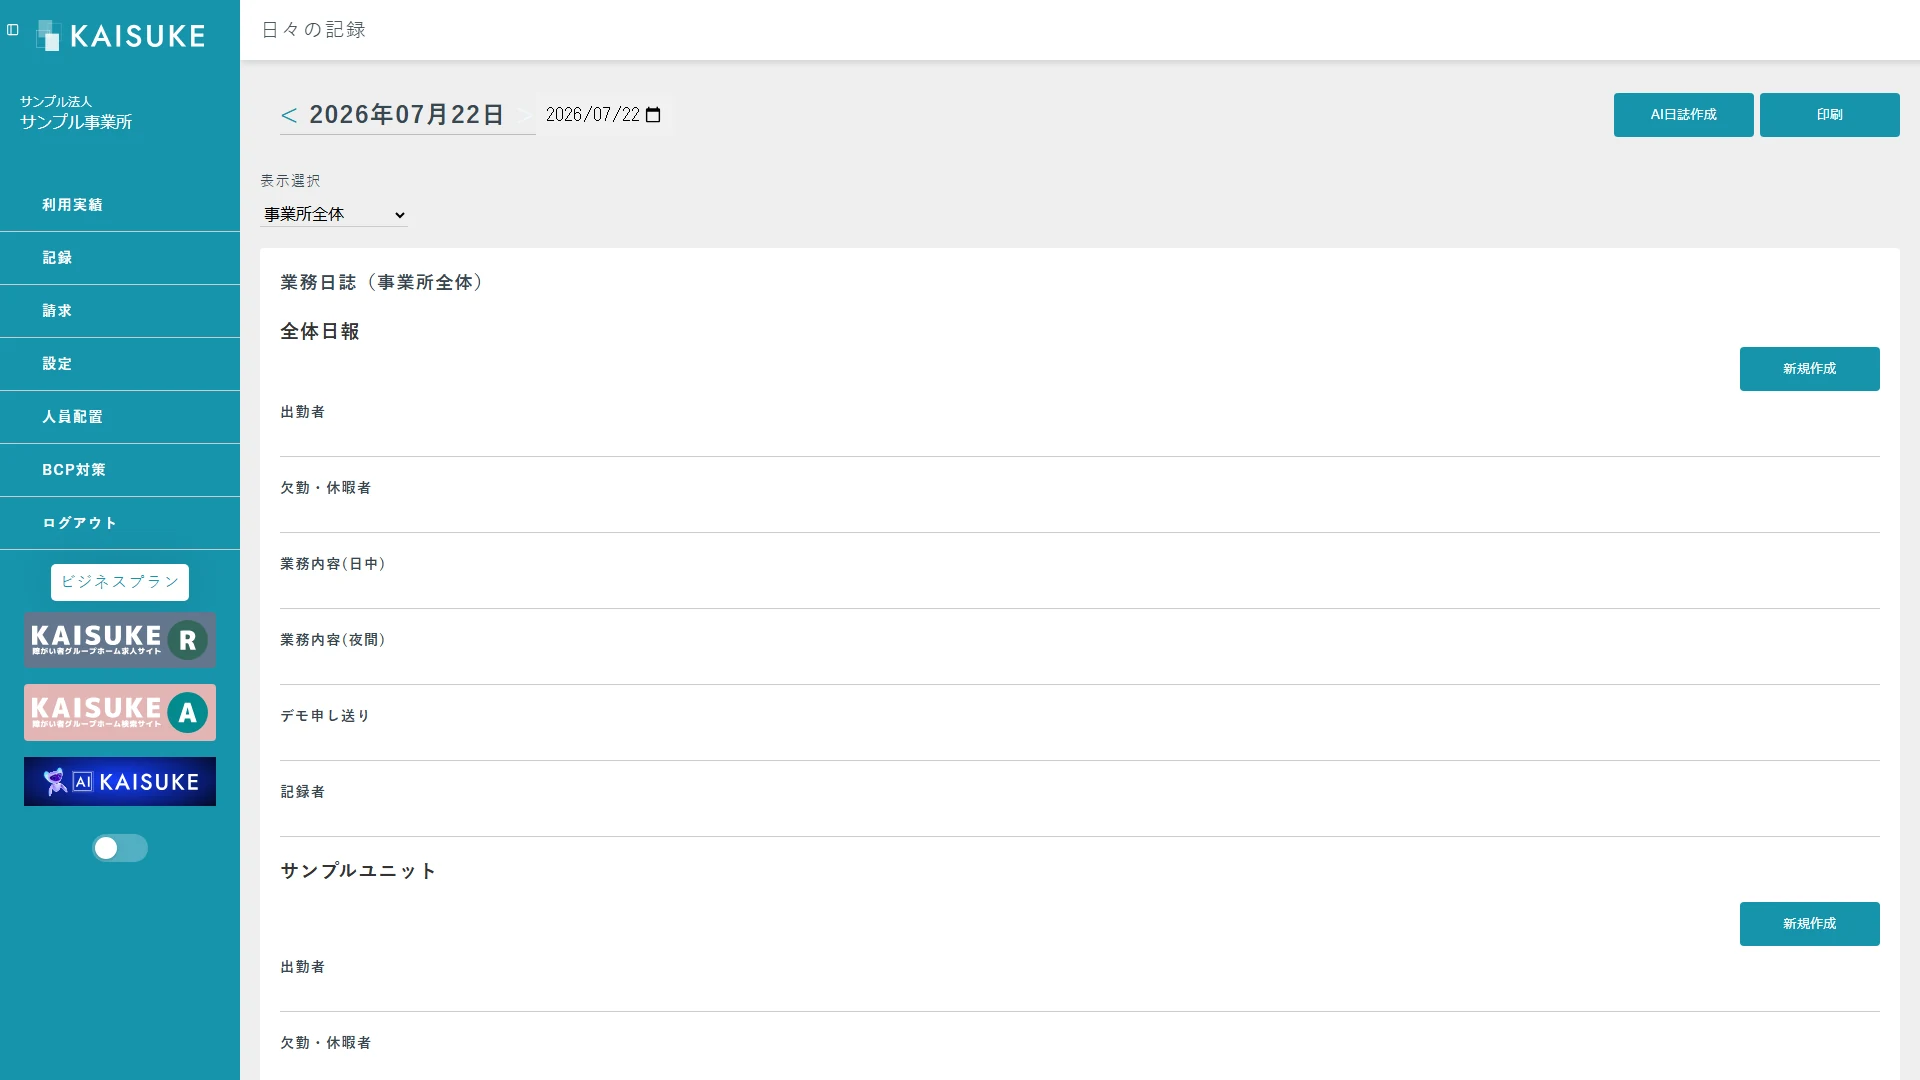Click the AI日誌作成 button
The image size is (1920, 1080).
(1683, 115)
